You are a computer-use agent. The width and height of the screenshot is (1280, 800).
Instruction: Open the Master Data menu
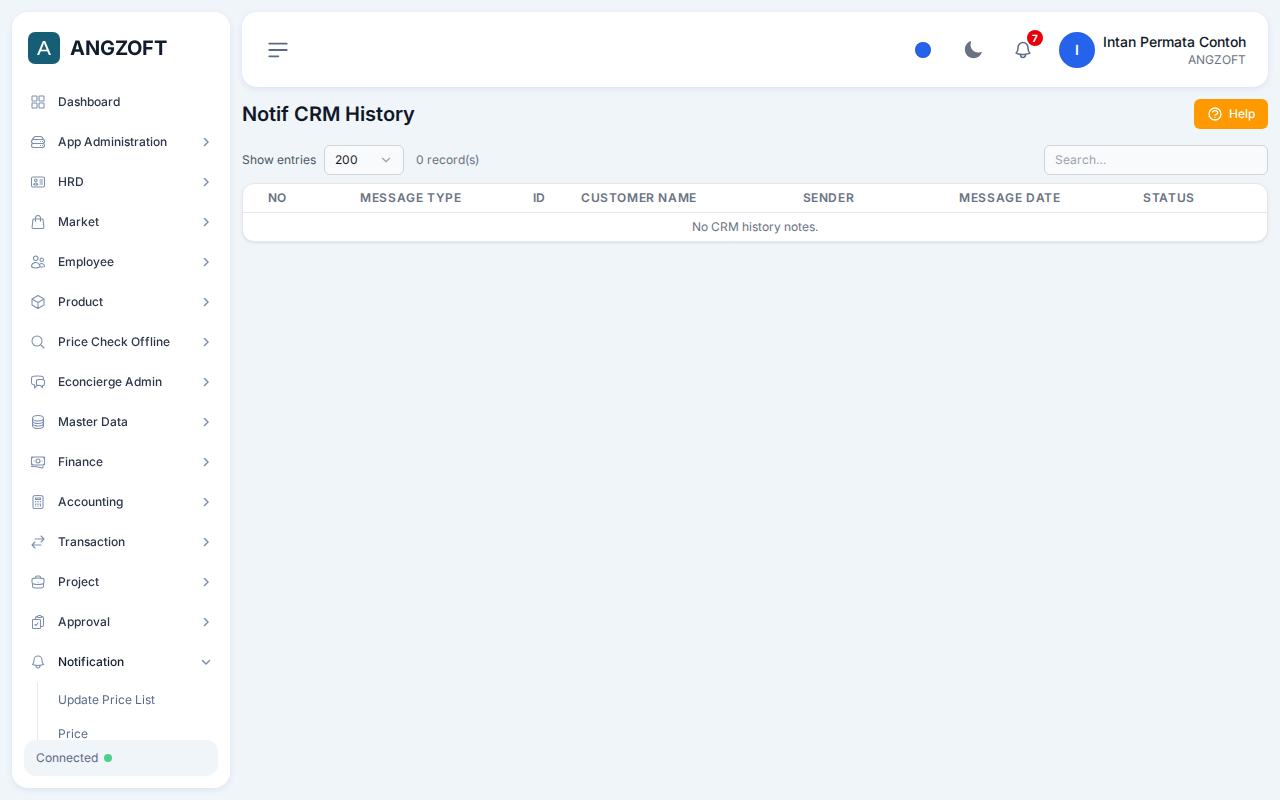click(121, 422)
